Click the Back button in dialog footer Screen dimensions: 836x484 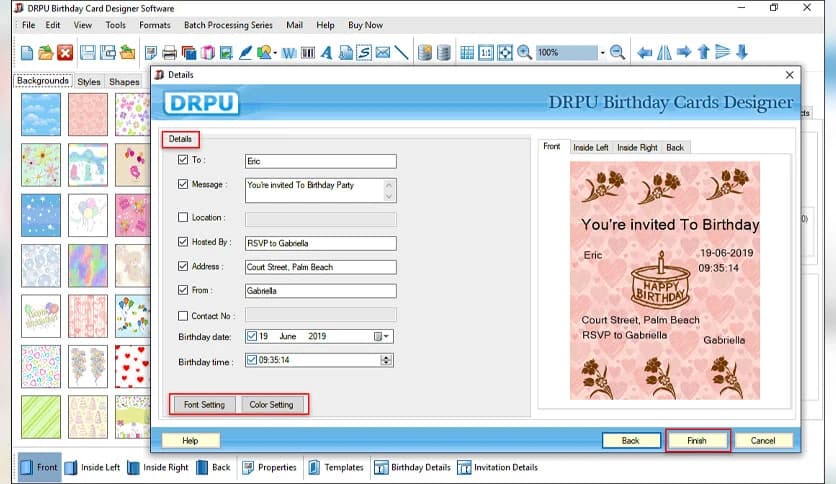pos(631,441)
